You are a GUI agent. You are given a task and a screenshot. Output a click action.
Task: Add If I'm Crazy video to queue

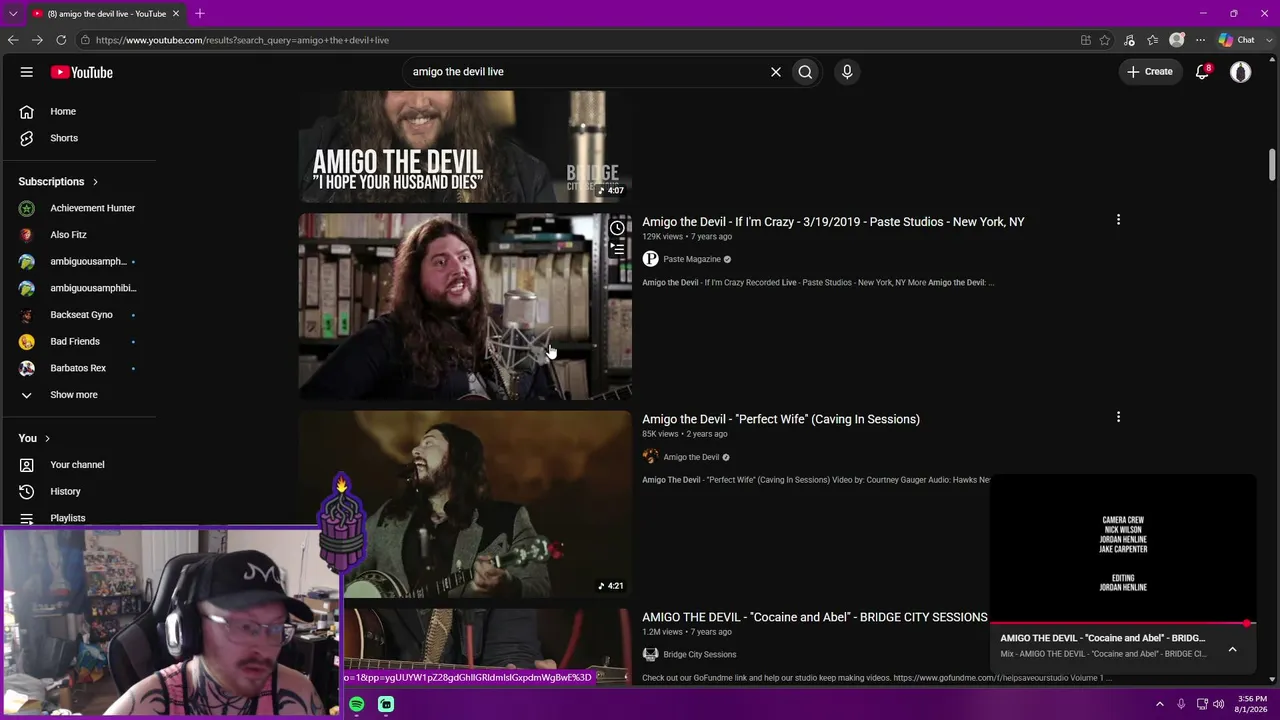pos(618,251)
